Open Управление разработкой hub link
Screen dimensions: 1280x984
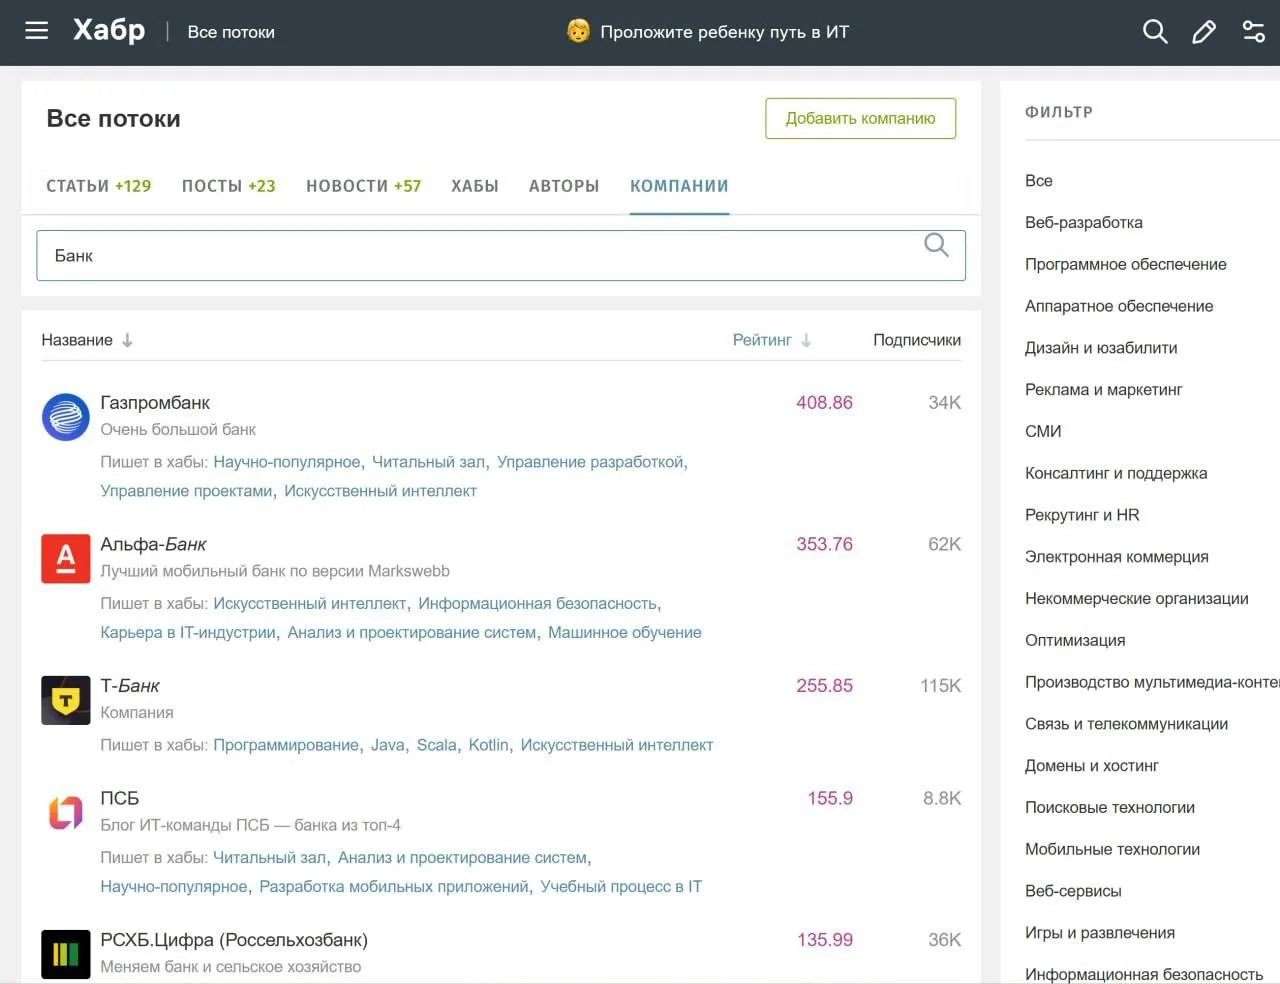[x=590, y=462]
